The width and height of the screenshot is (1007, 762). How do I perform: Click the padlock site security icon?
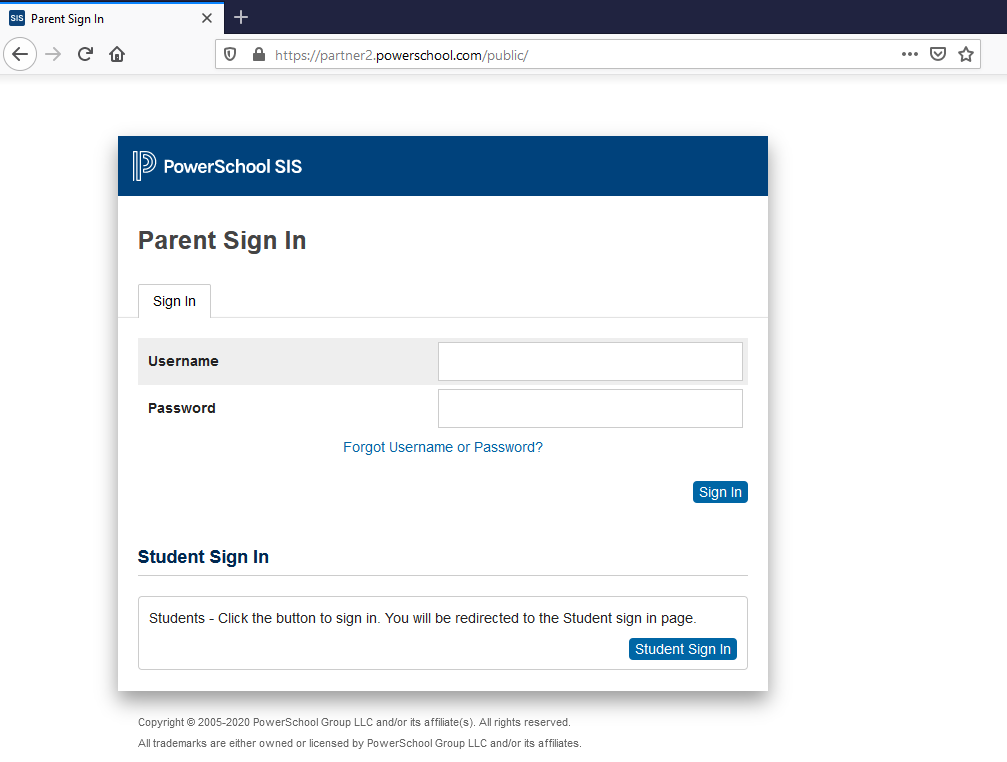click(x=258, y=55)
